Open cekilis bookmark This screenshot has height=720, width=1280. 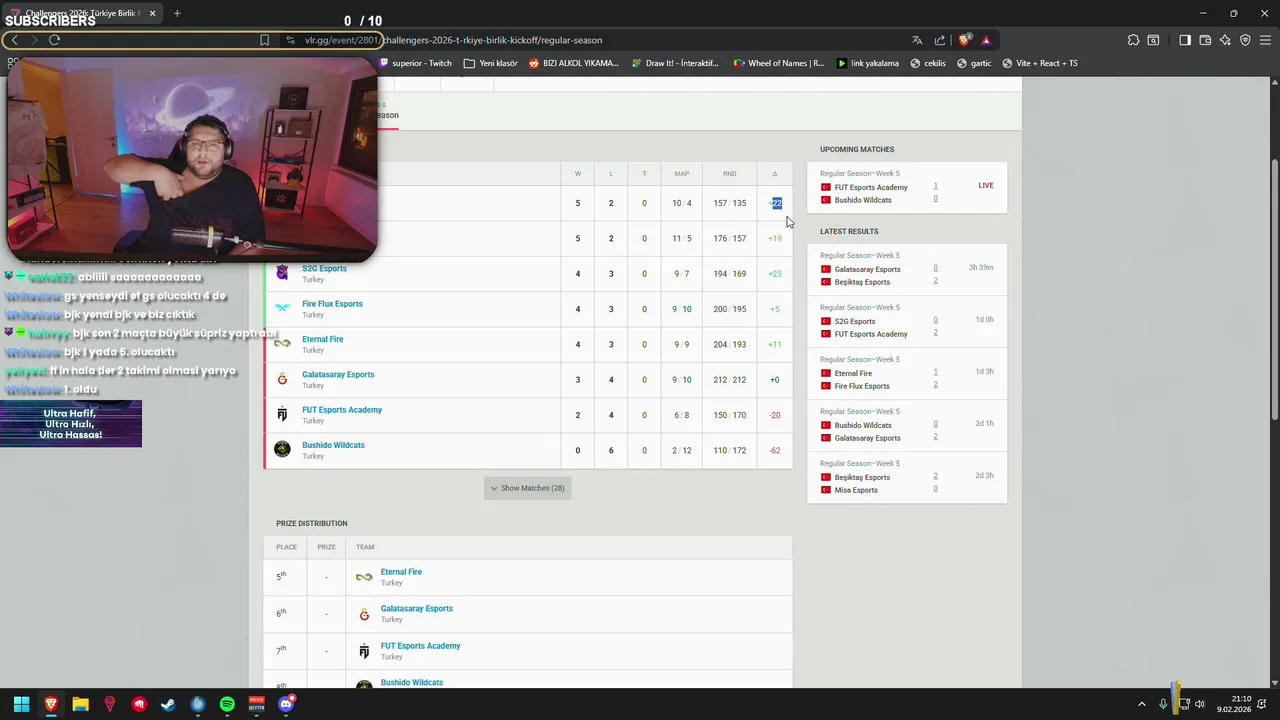coord(928,63)
